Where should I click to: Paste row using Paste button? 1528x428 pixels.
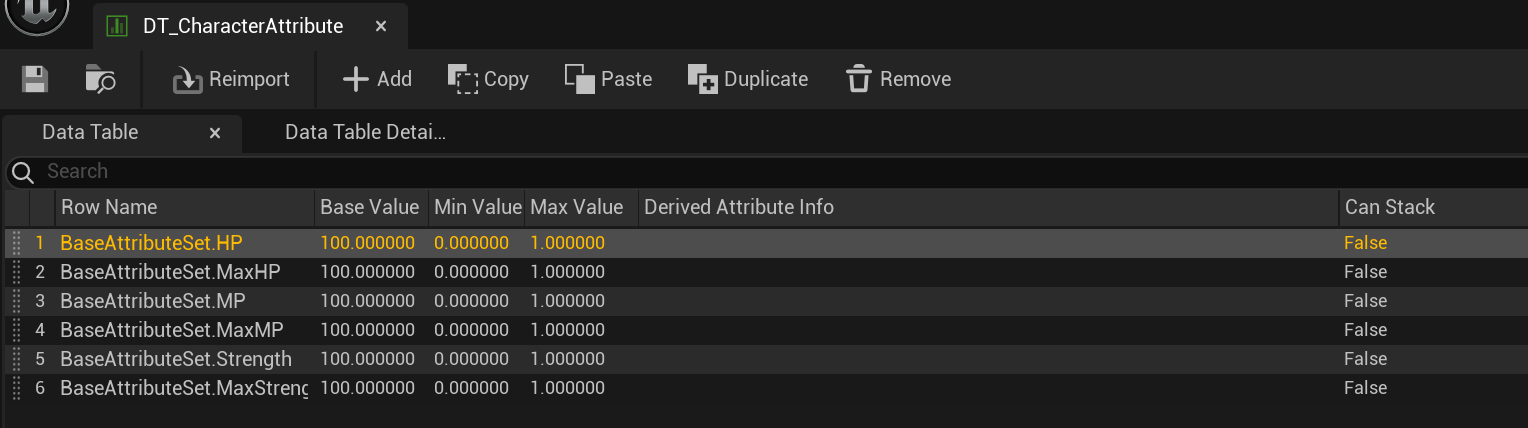point(608,79)
